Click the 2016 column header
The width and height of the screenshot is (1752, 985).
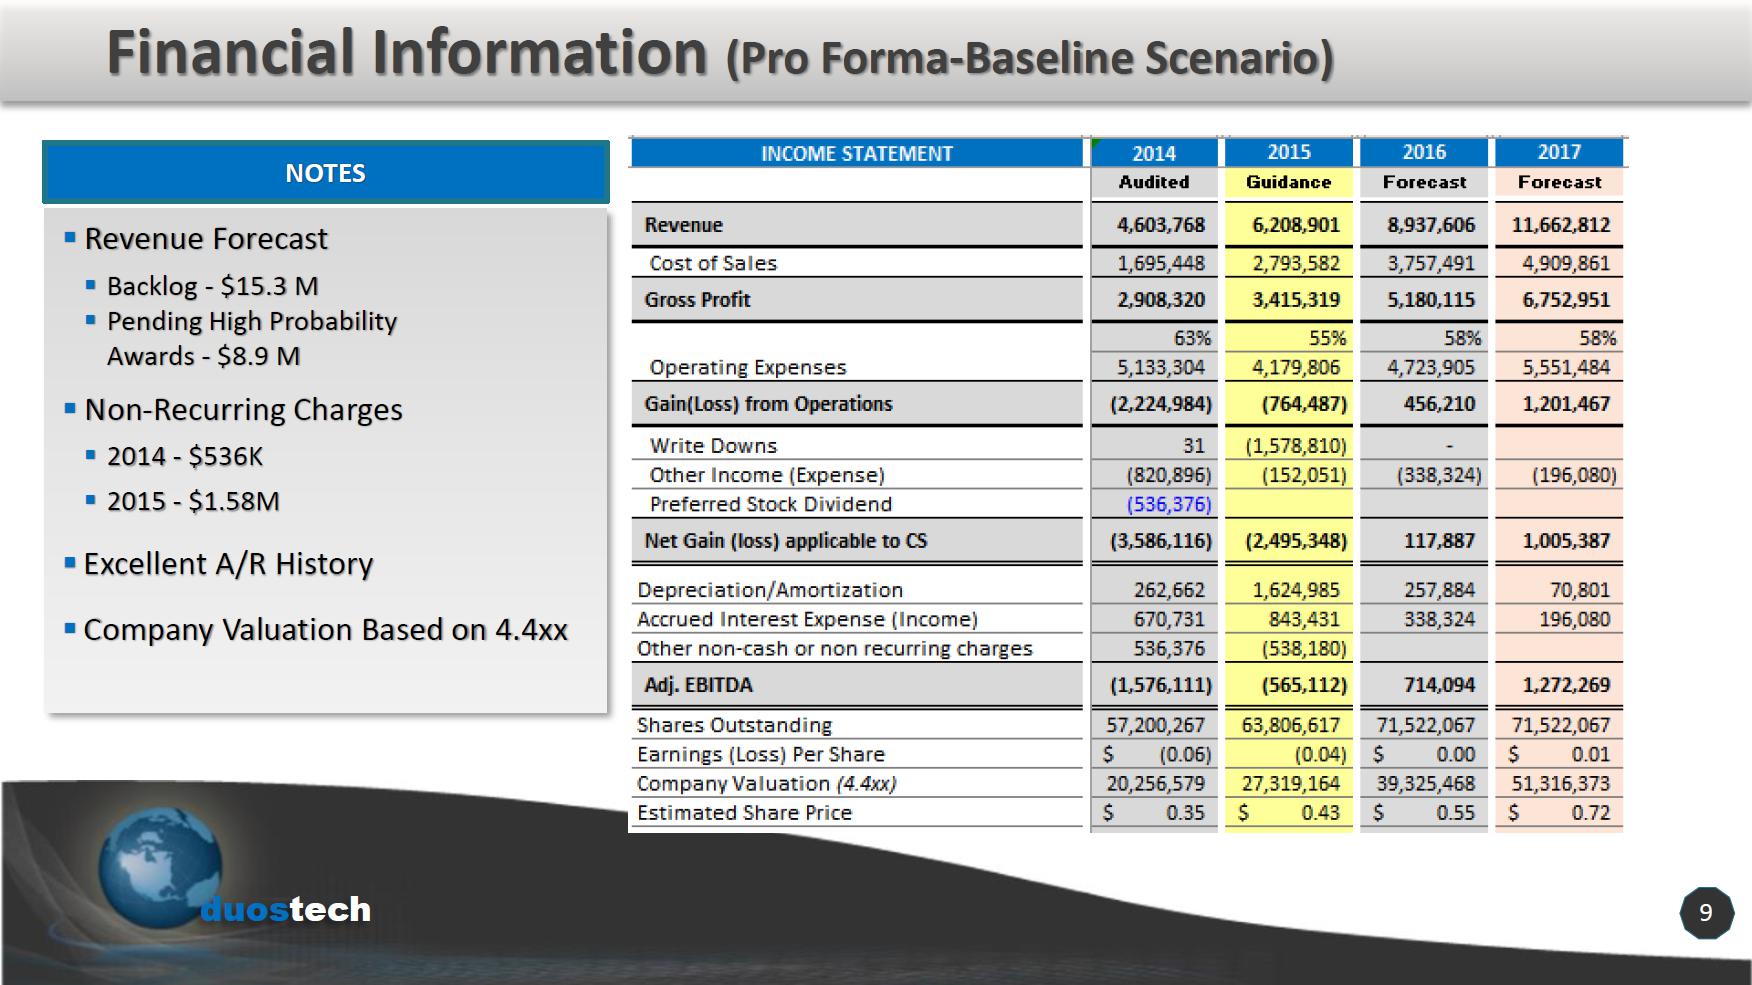click(1423, 152)
